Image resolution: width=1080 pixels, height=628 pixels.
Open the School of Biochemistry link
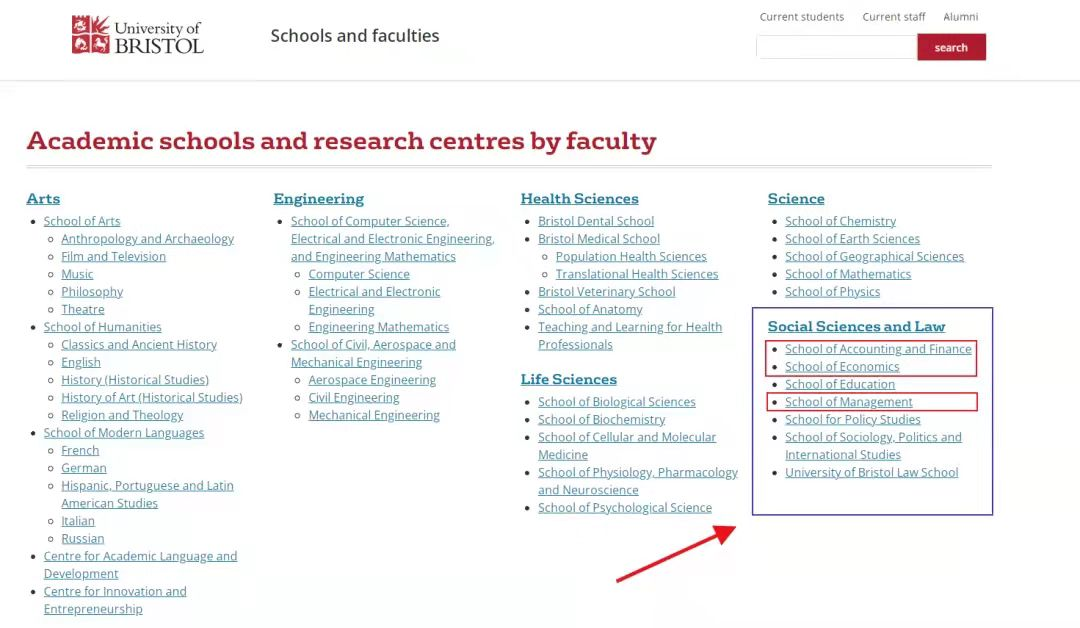(601, 419)
